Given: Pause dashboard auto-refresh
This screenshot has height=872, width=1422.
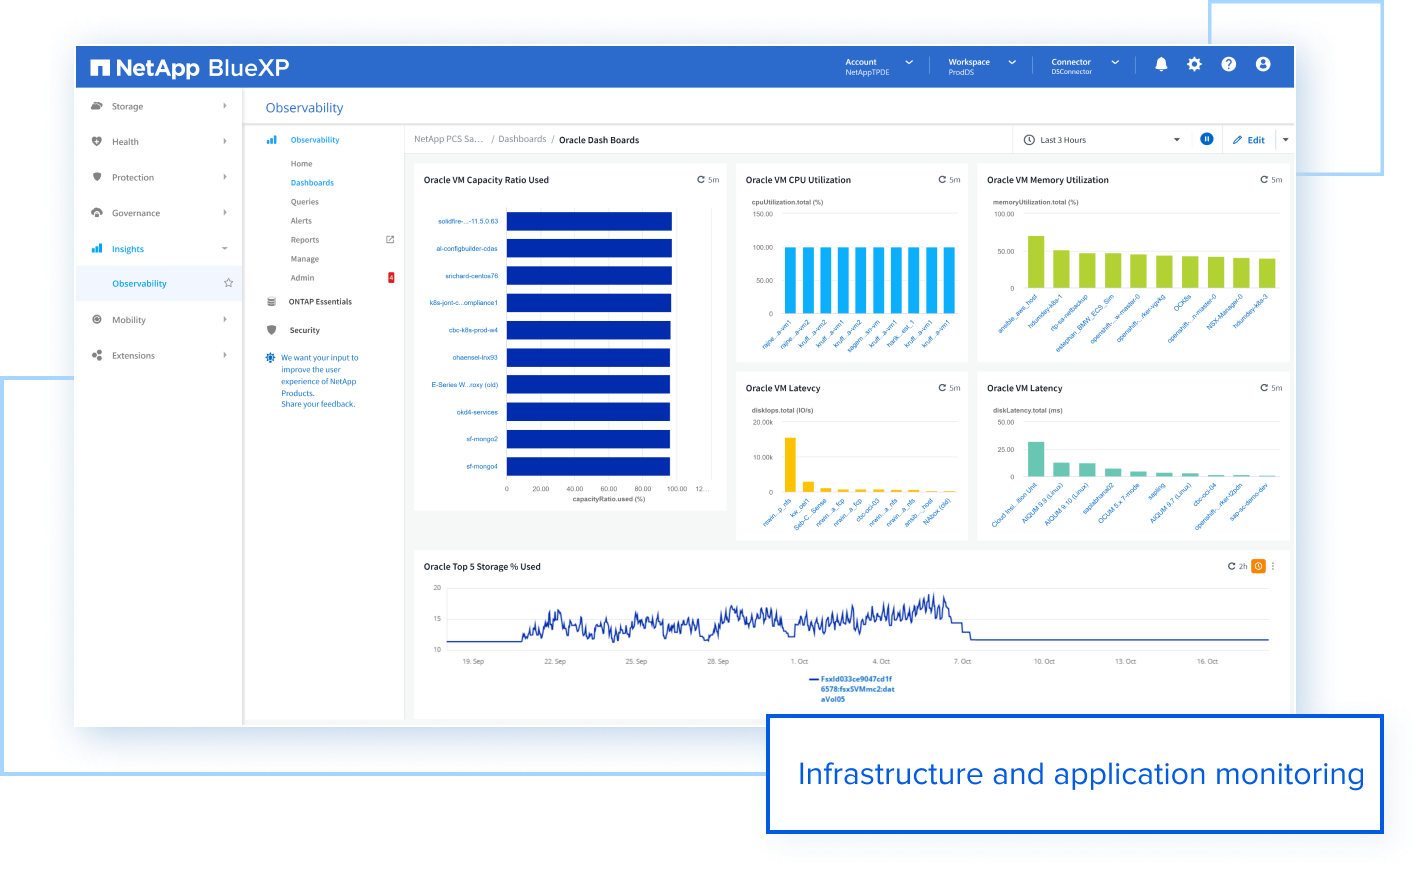Looking at the screenshot, I should [1207, 139].
